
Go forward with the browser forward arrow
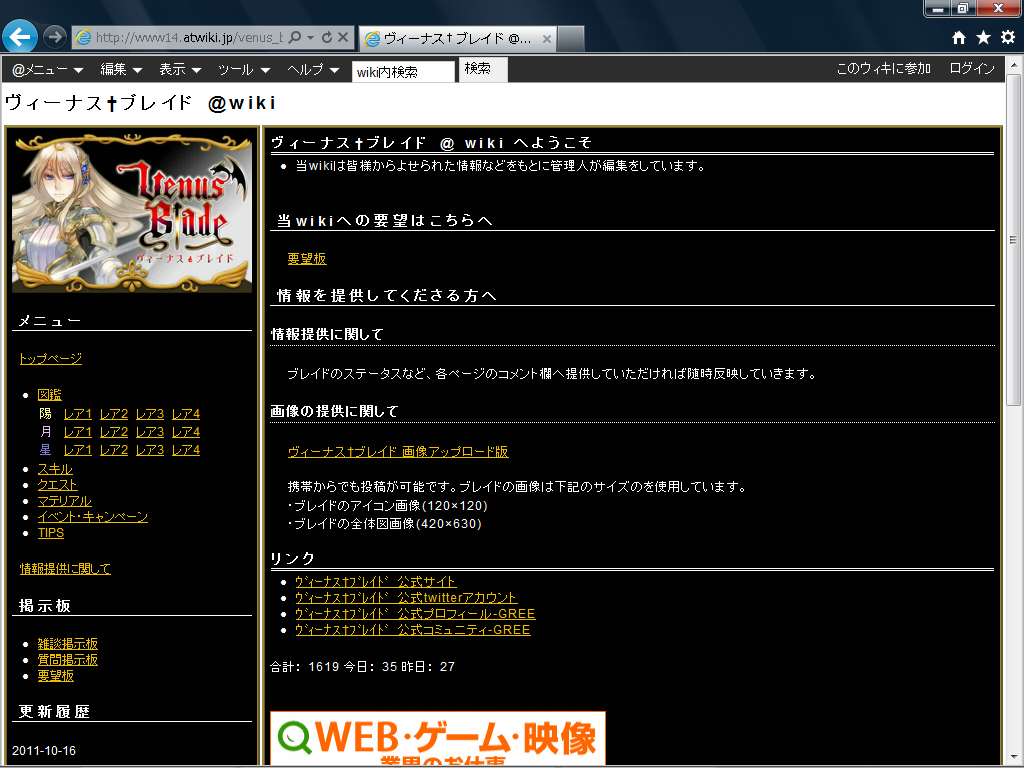click(55, 37)
